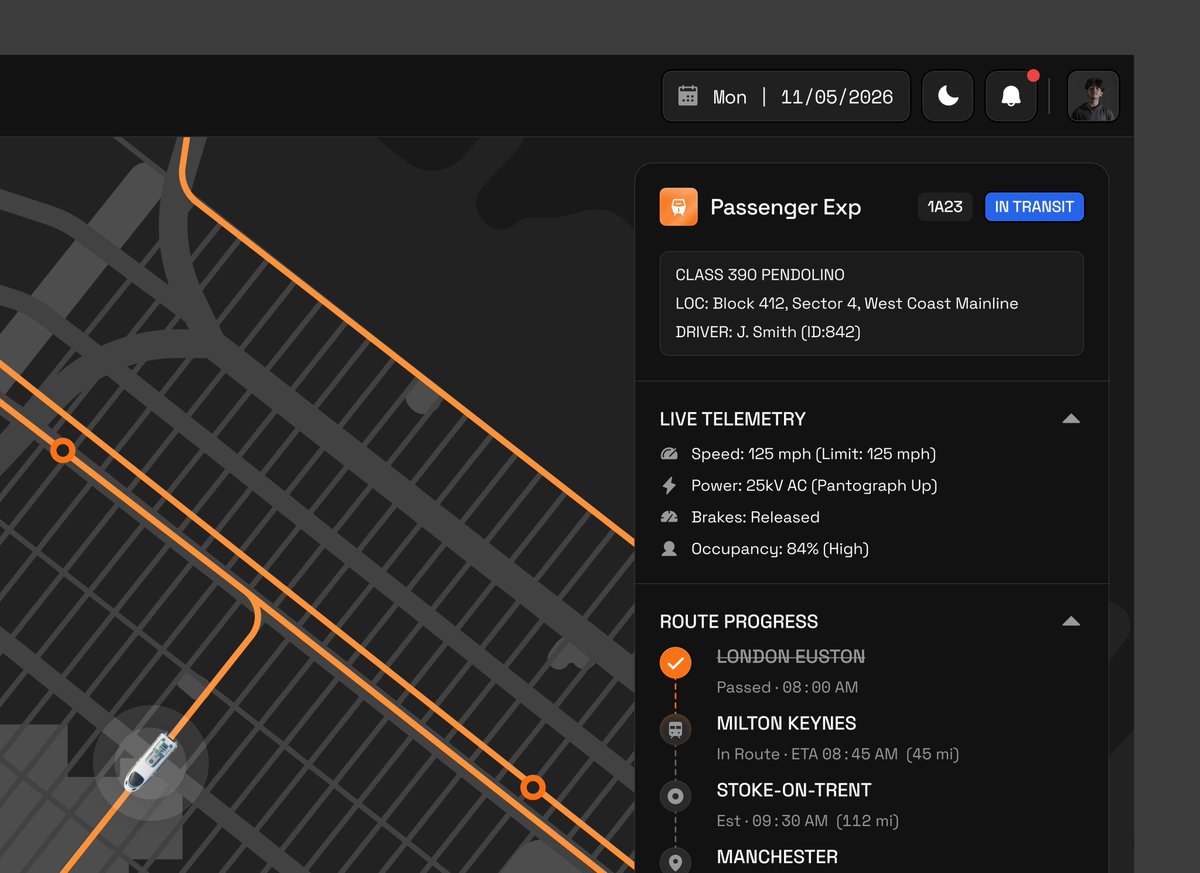Click the location pin icon for Manchester
The image size is (1200, 873).
point(675,861)
